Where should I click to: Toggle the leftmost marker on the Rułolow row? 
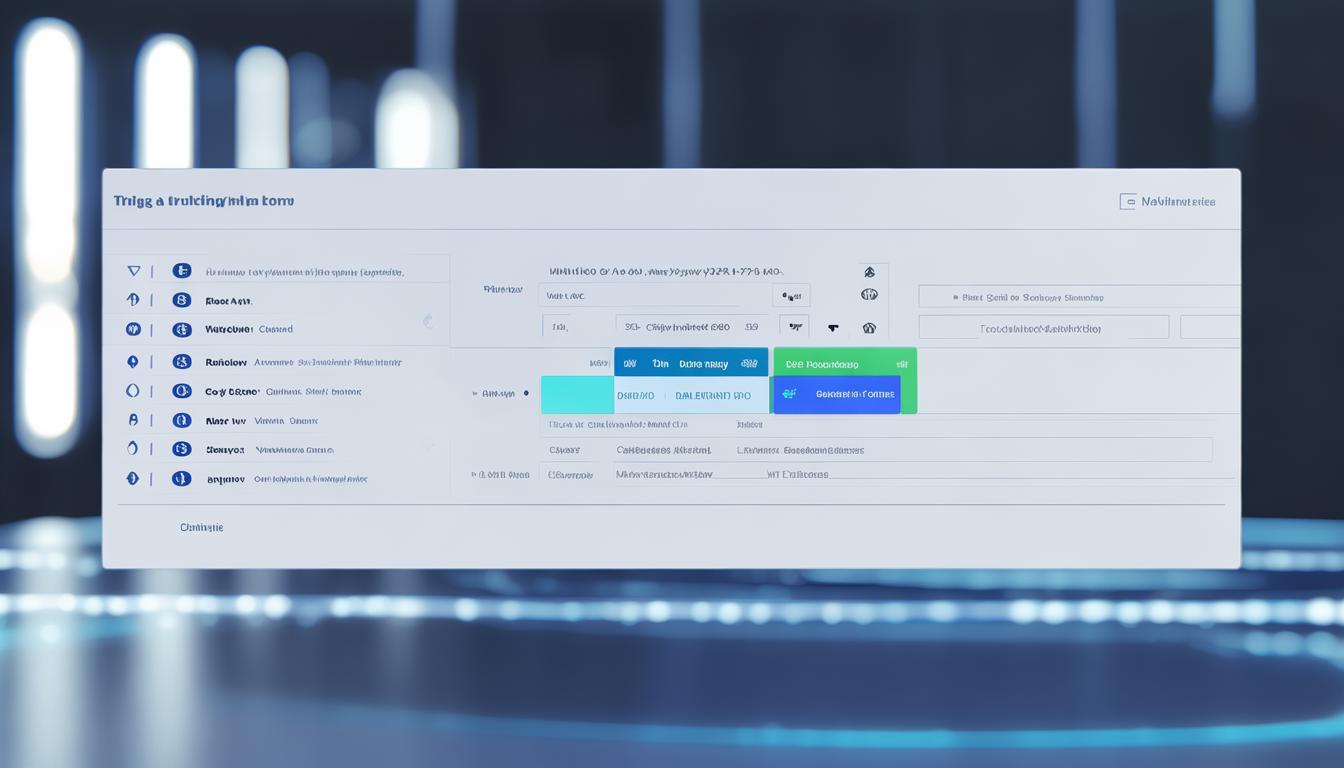coord(133,362)
